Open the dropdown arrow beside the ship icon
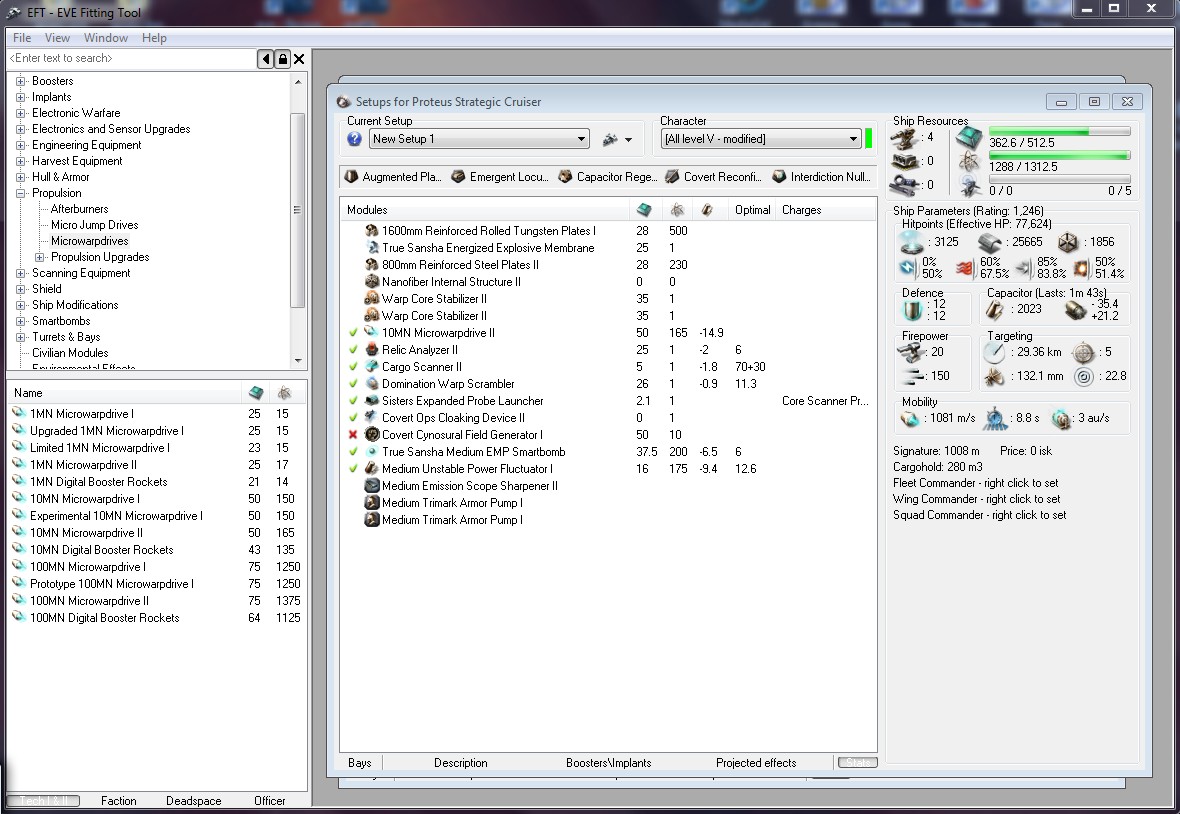This screenshot has width=1180, height=814. pos(628,140)
